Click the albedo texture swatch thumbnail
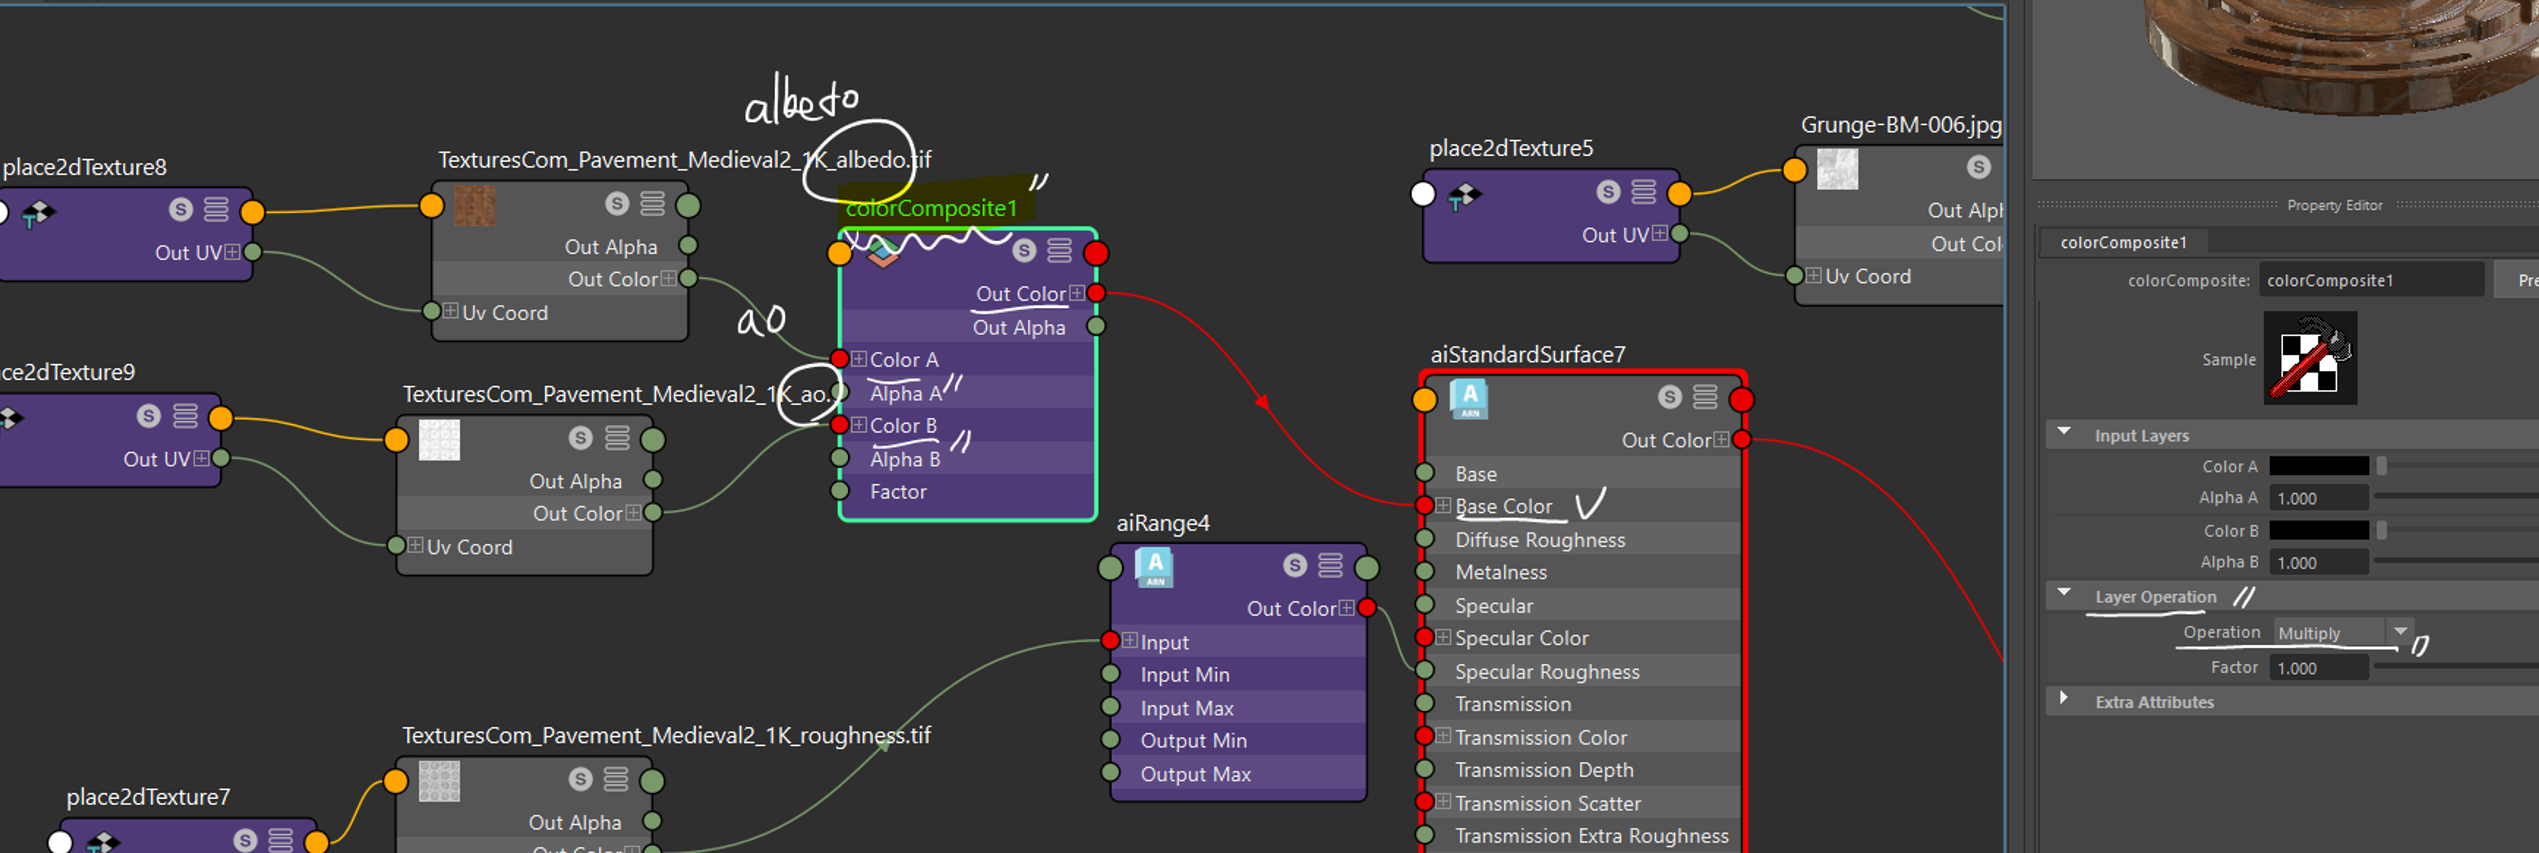2539x853 pixels. coord(475,206)
